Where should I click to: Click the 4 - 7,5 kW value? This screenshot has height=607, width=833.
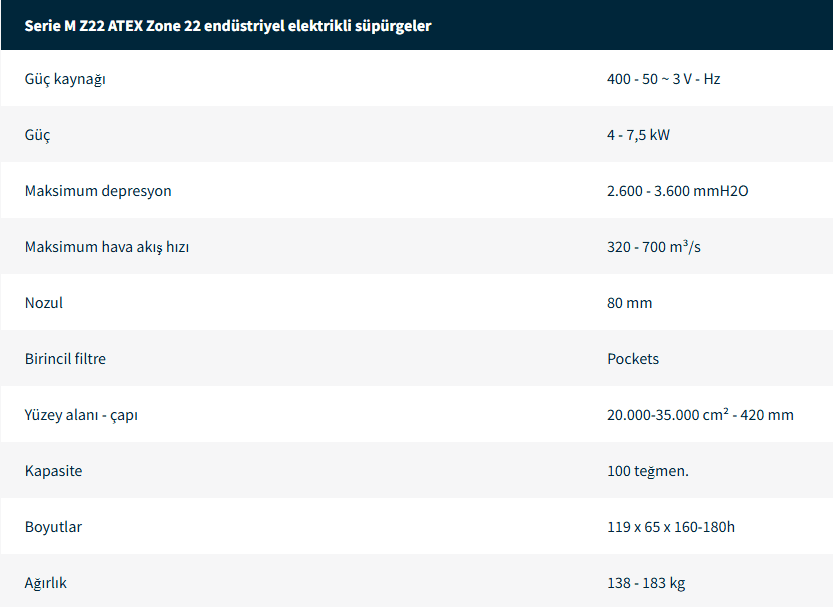638,135
